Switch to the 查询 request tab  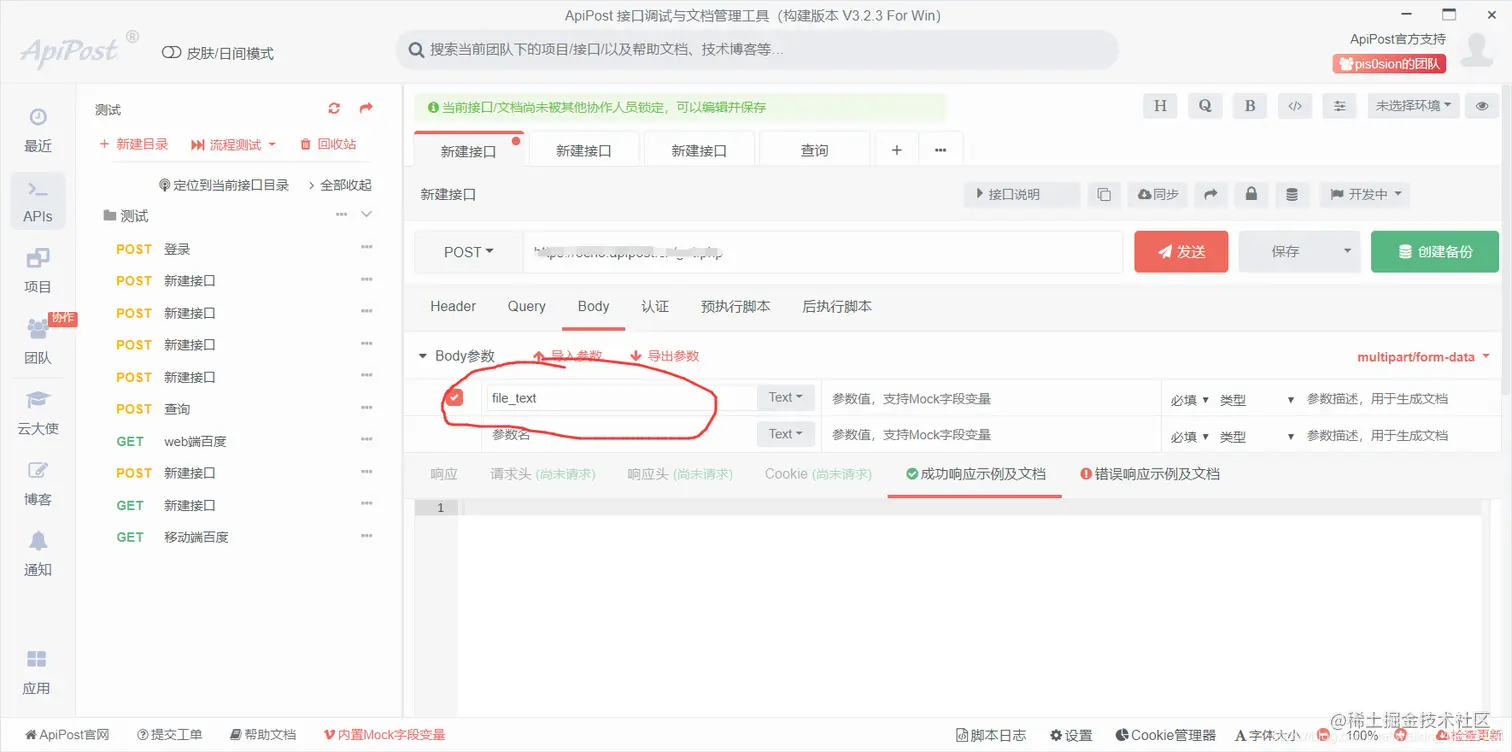coord(814,150)
